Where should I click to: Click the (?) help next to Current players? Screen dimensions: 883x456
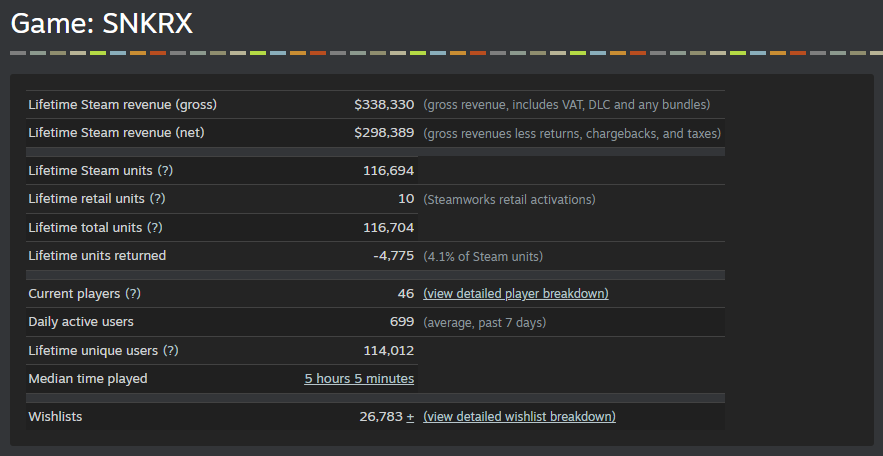[x=133, y=294]
